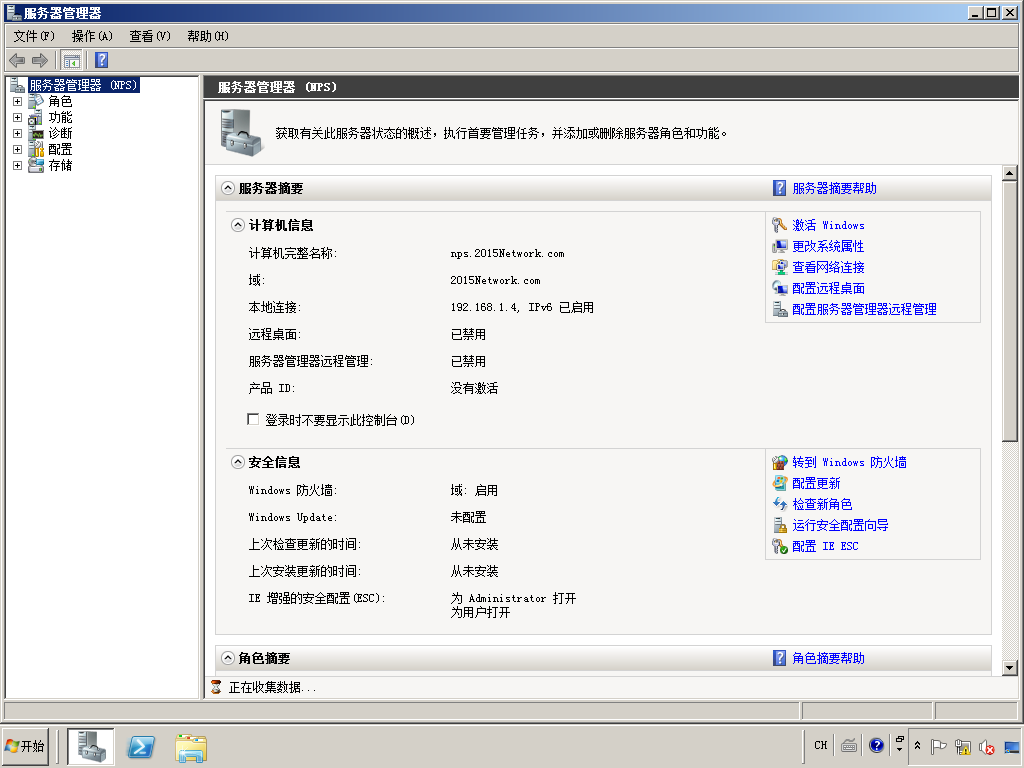This screenshot has height=768, width=1024.
Task: Click the 配置 node icon in tree
Action: pos(36,150)
